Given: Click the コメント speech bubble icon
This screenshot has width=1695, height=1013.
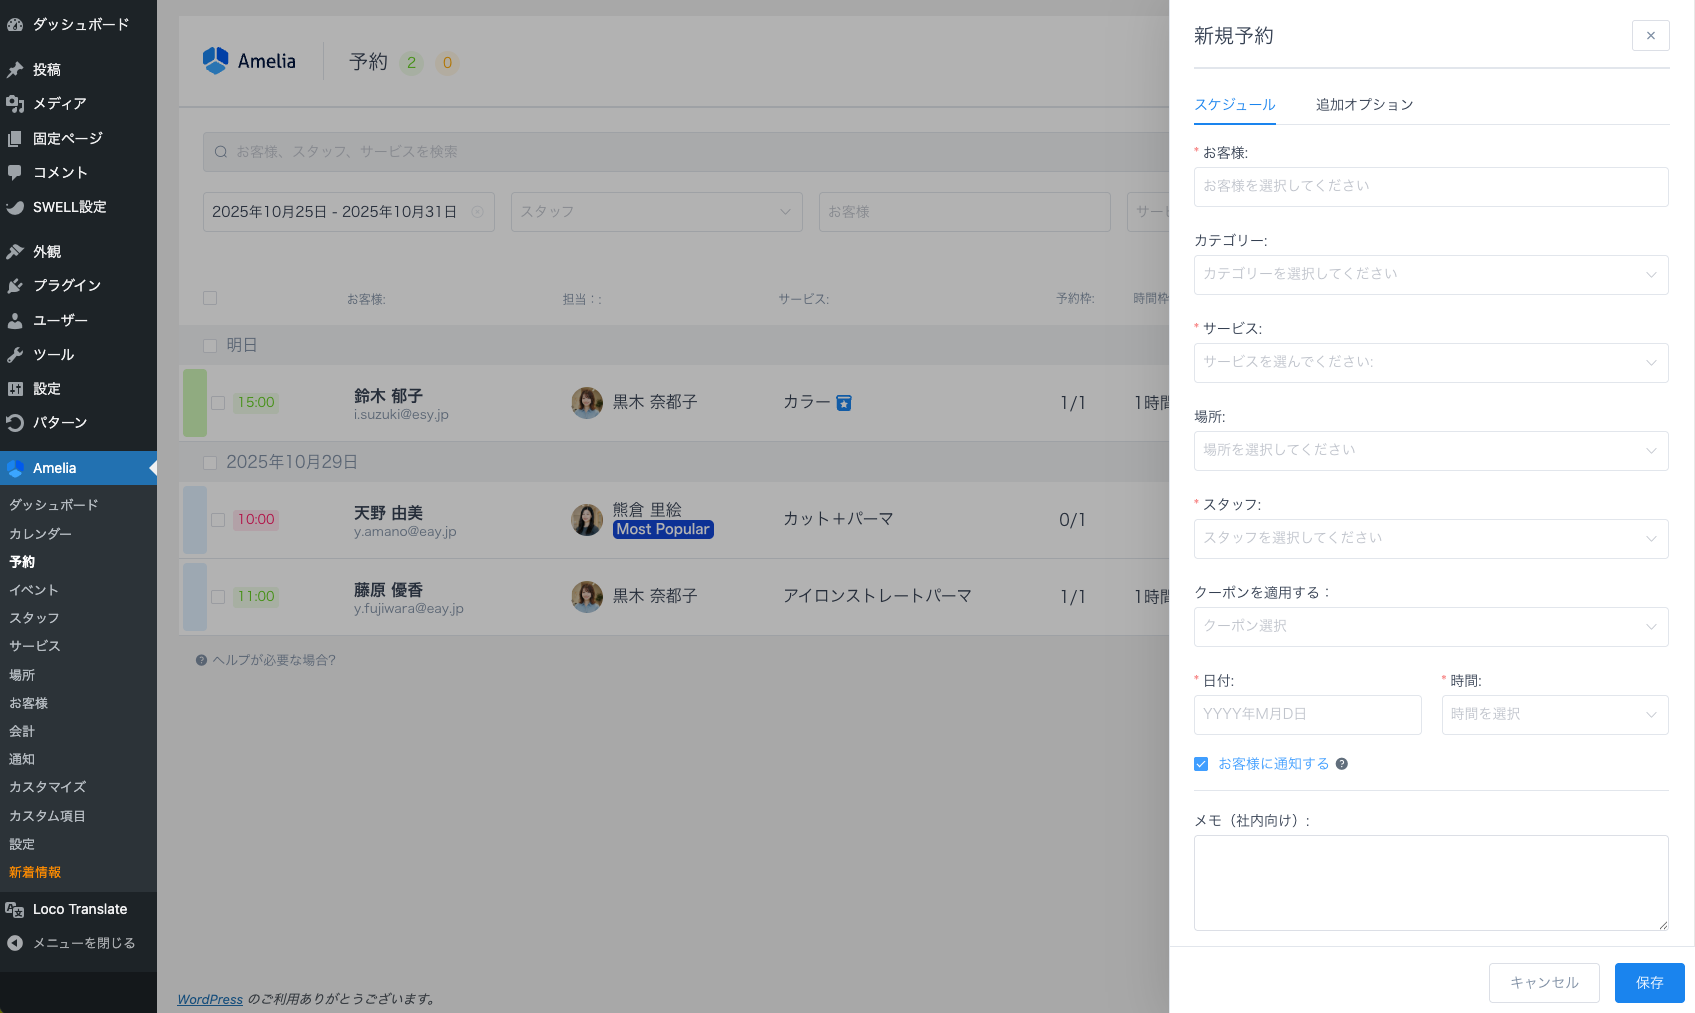Looking at the screenshot, I should [x=15, y=173].
